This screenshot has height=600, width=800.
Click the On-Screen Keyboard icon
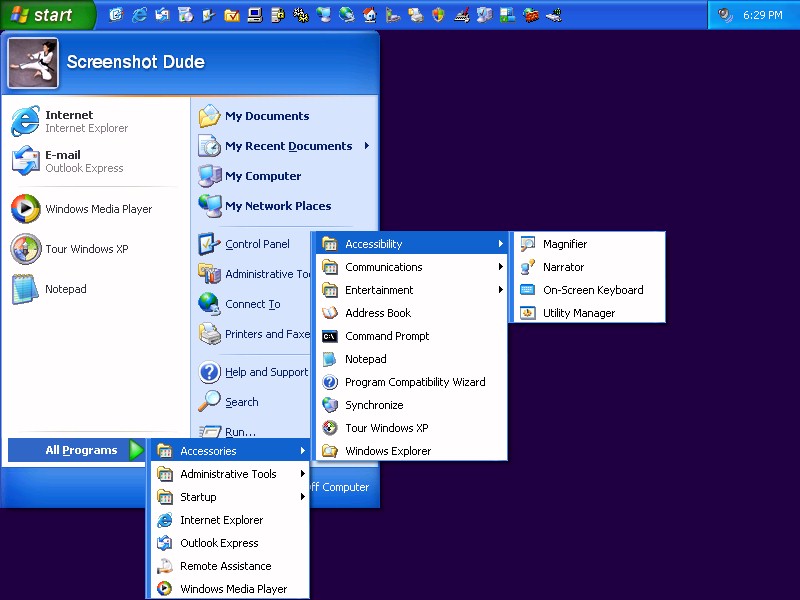(x=527, y=290)
